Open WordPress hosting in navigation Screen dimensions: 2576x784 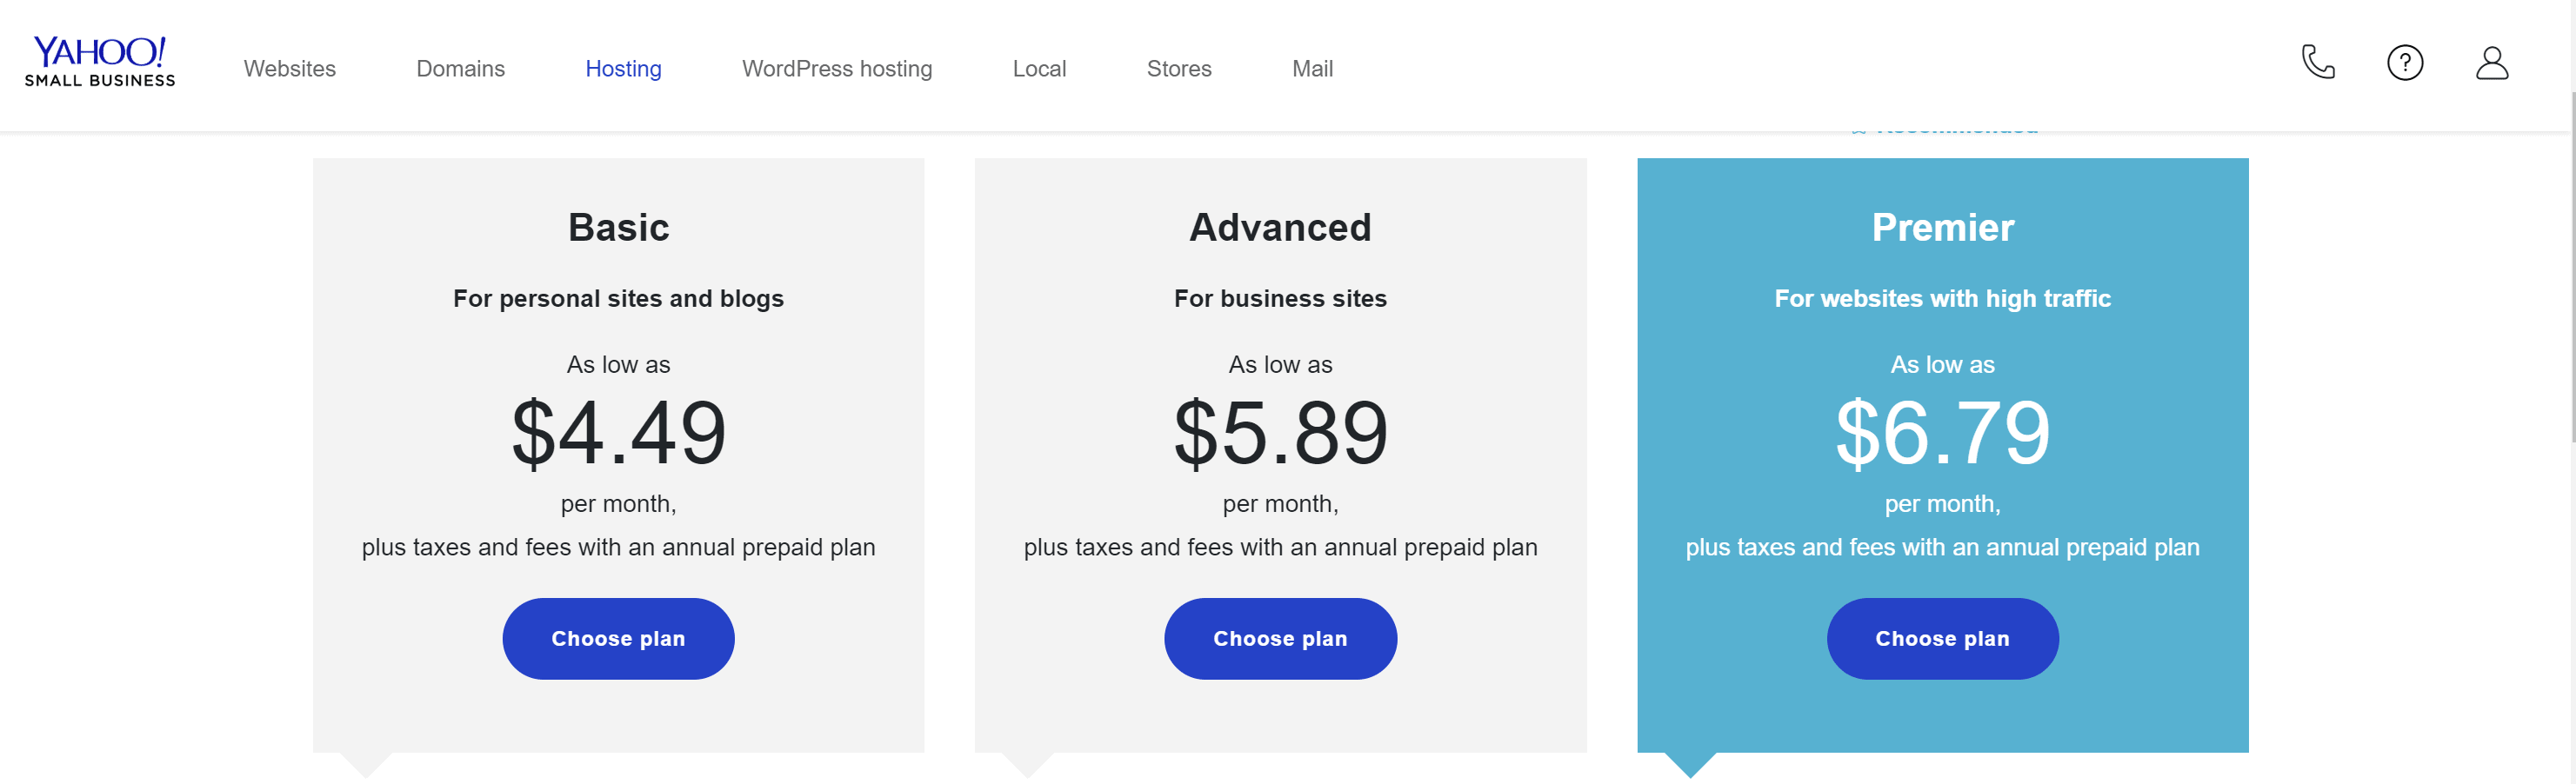point(837,69)
